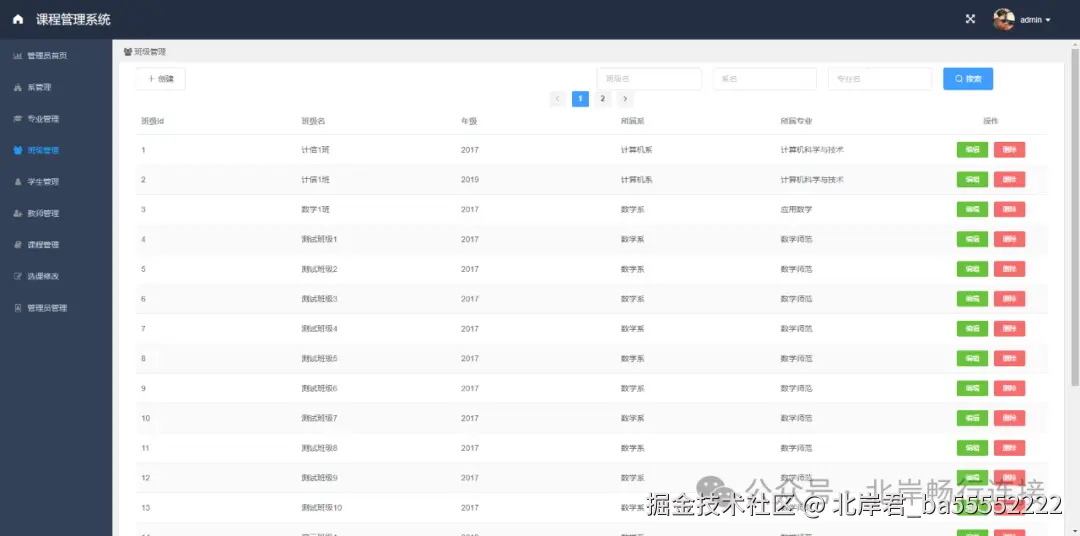Viewport: 1080px width, 536px height.
Task: Click the 创建 button
Action: click(x=160, y=79)
